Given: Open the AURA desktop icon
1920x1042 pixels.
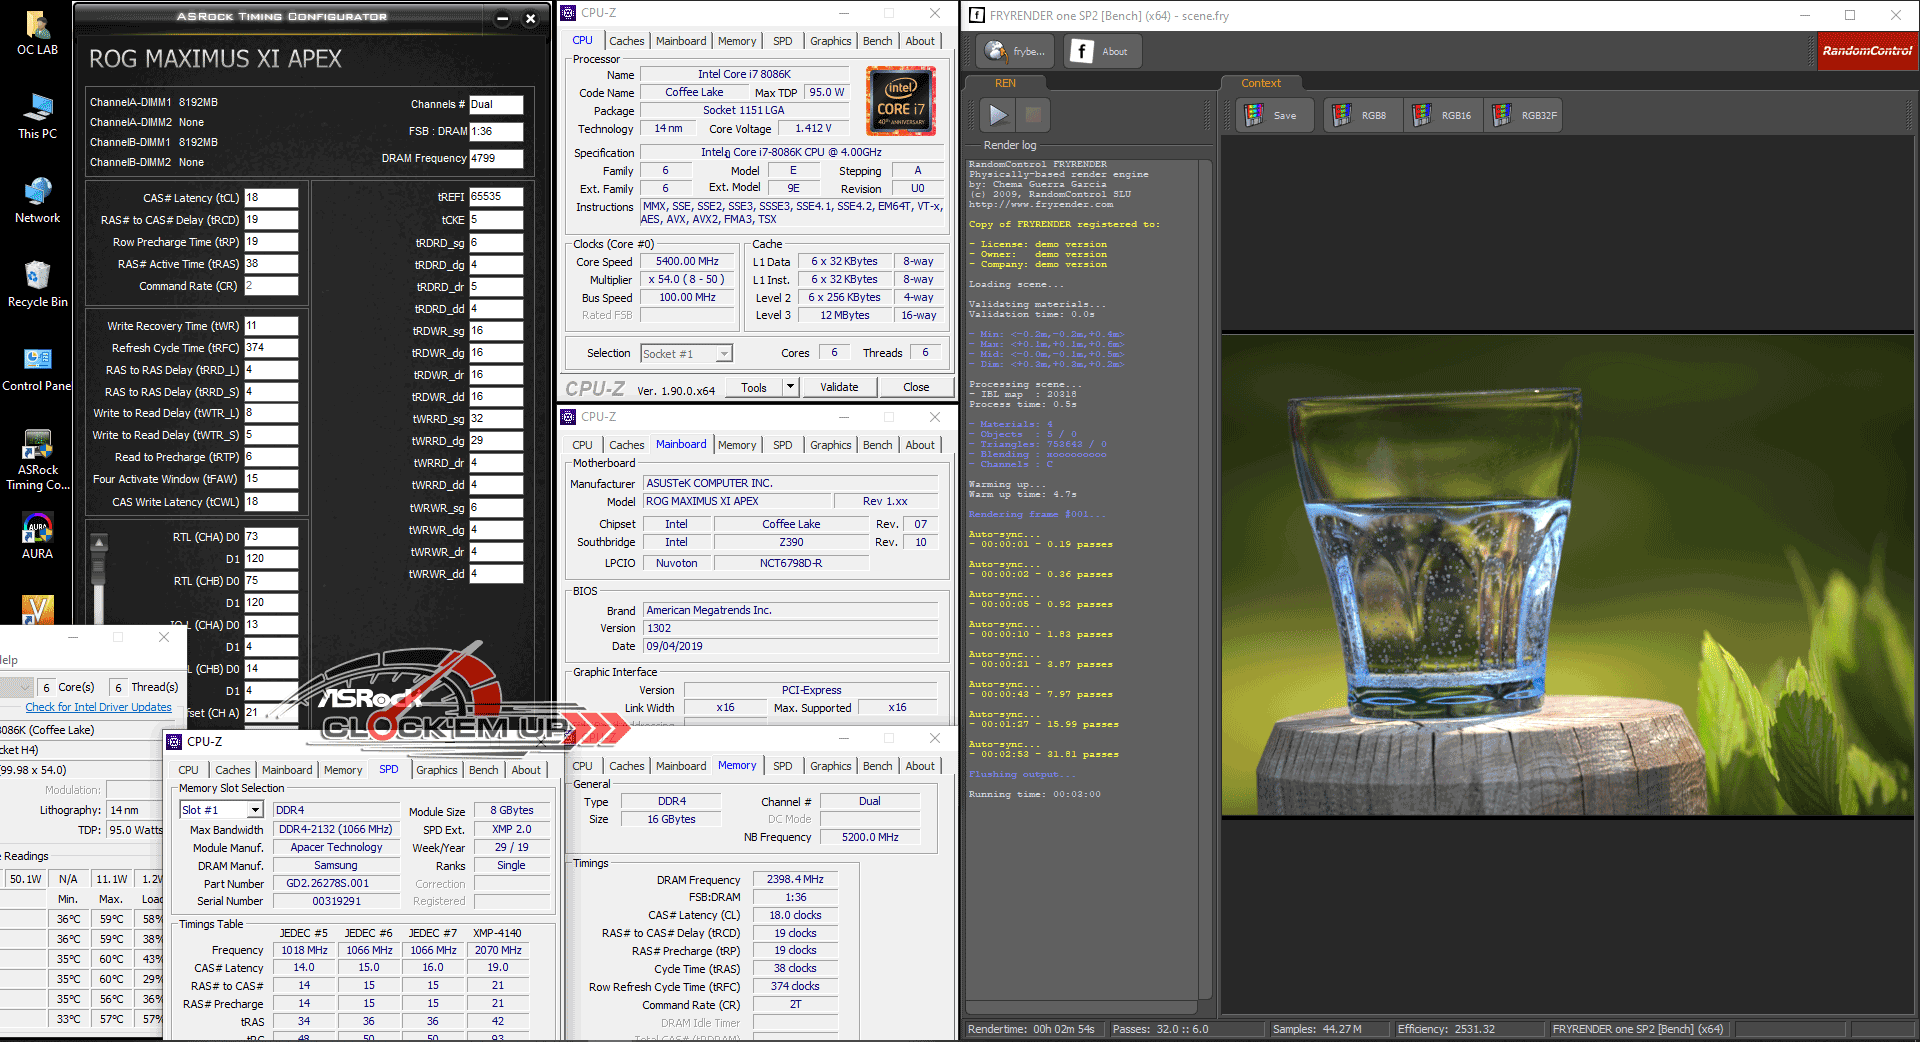Looking at the screenshot, I should tap(37, 536).
